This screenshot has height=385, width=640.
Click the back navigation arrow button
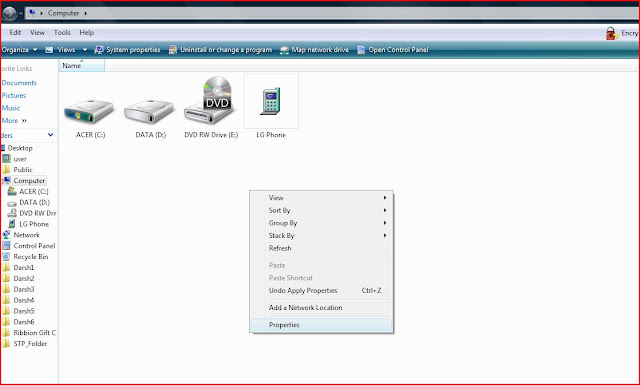[9, 13]
